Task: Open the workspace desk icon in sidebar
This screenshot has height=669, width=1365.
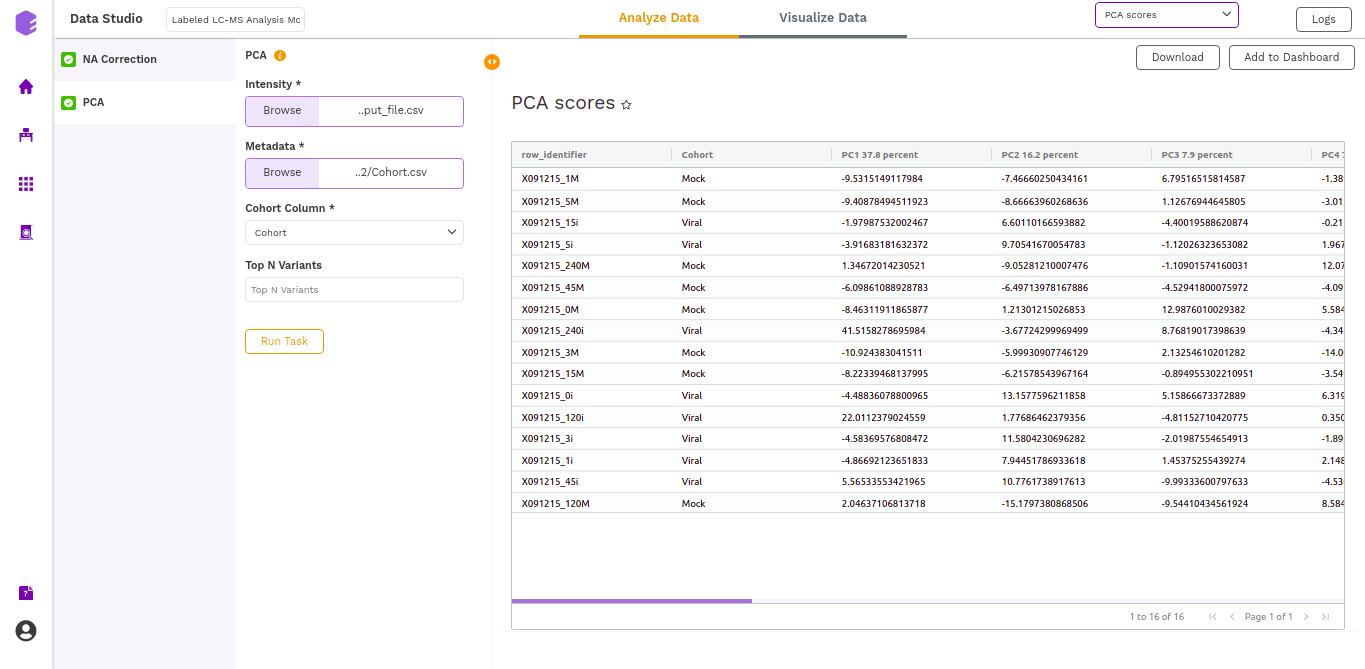Action: coord(26,135)
